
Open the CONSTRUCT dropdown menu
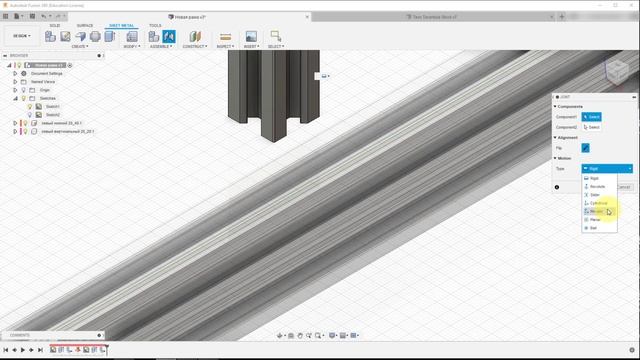pyautogui.click(x=195, y=47)
